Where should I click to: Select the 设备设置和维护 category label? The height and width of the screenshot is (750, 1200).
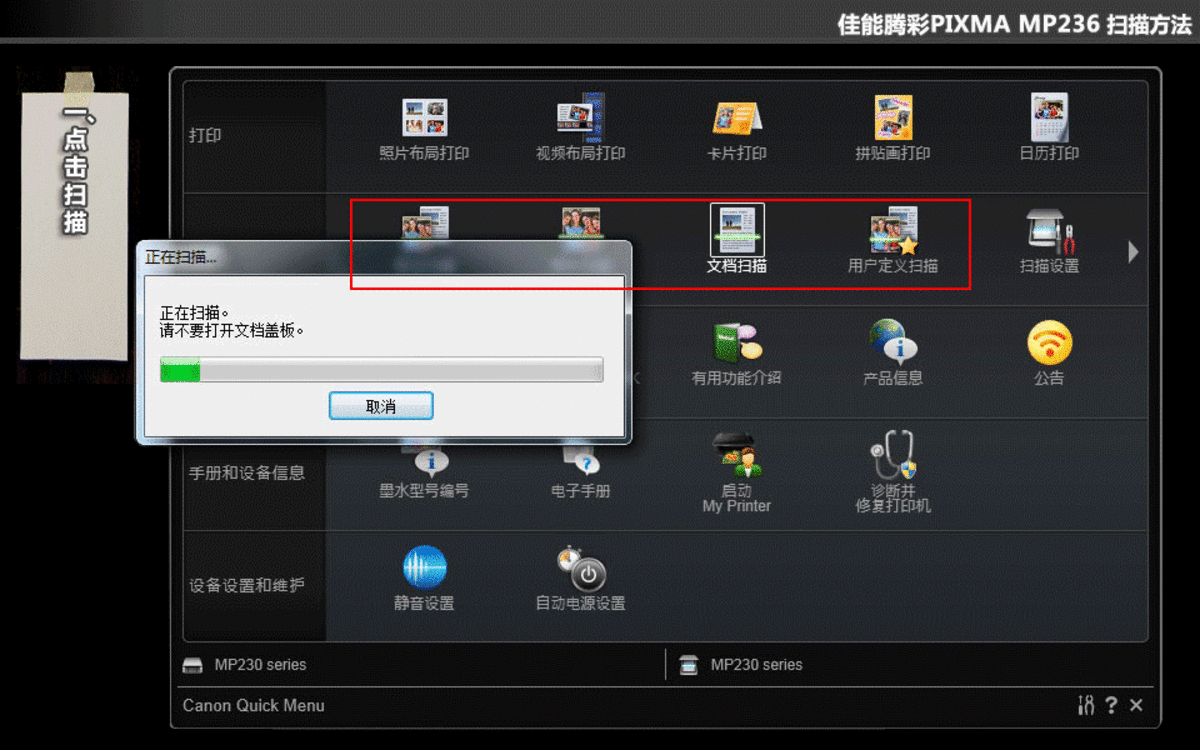[x=247, y=586]
